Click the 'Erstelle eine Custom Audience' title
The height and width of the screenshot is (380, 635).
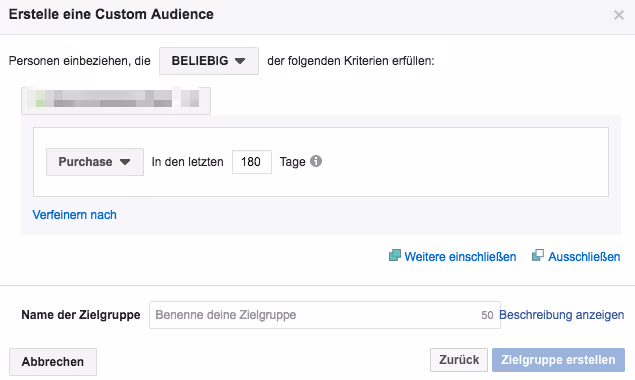coord(111,14)
